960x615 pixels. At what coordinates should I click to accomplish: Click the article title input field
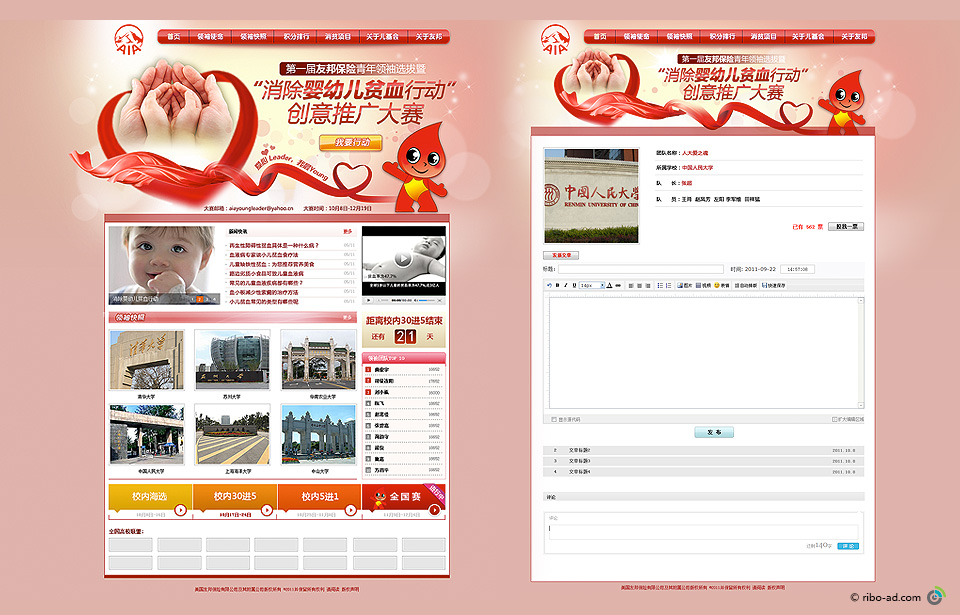point(640,270)
